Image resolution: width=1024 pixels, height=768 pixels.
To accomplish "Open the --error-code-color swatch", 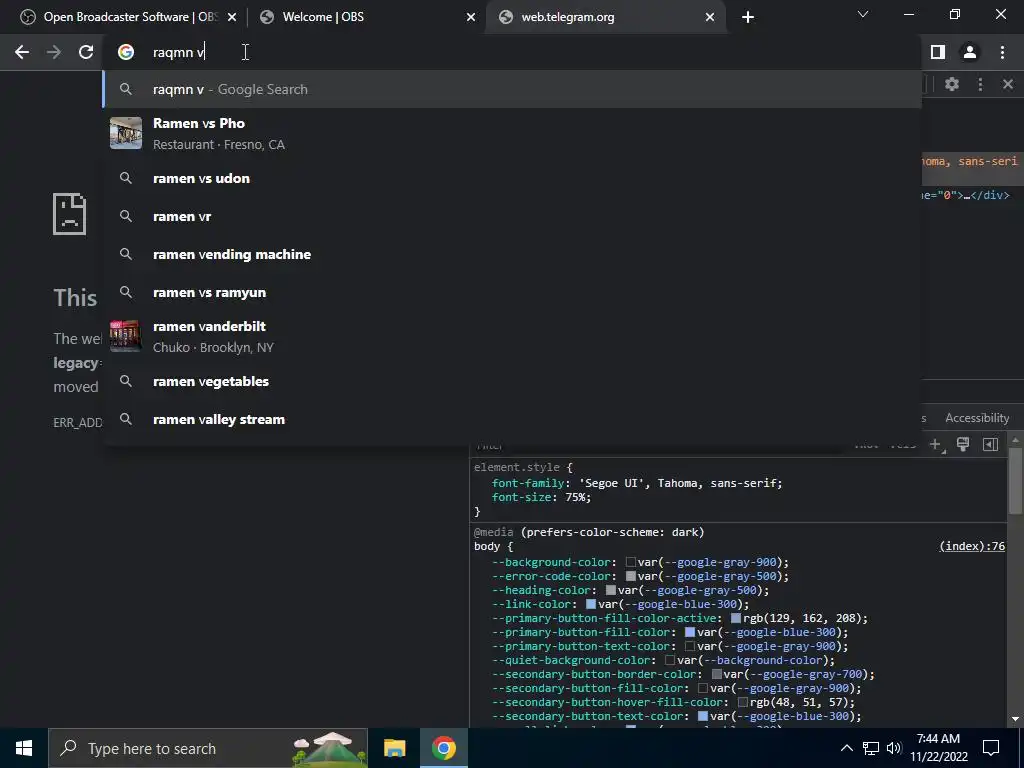I will (x=631, y=577).
